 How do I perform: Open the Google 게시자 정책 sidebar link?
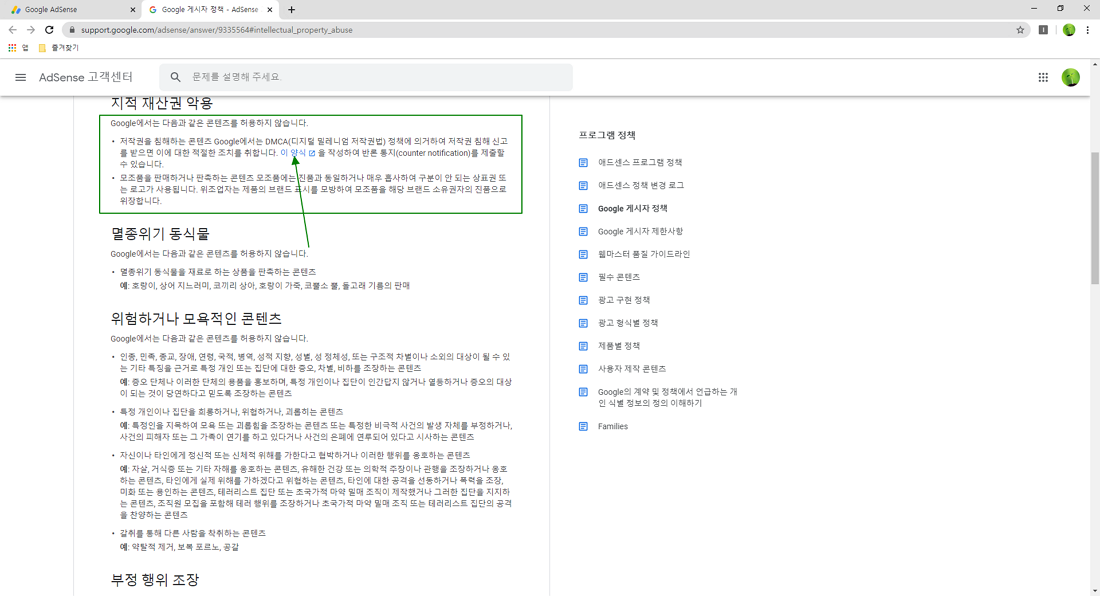tap(632, 209)
